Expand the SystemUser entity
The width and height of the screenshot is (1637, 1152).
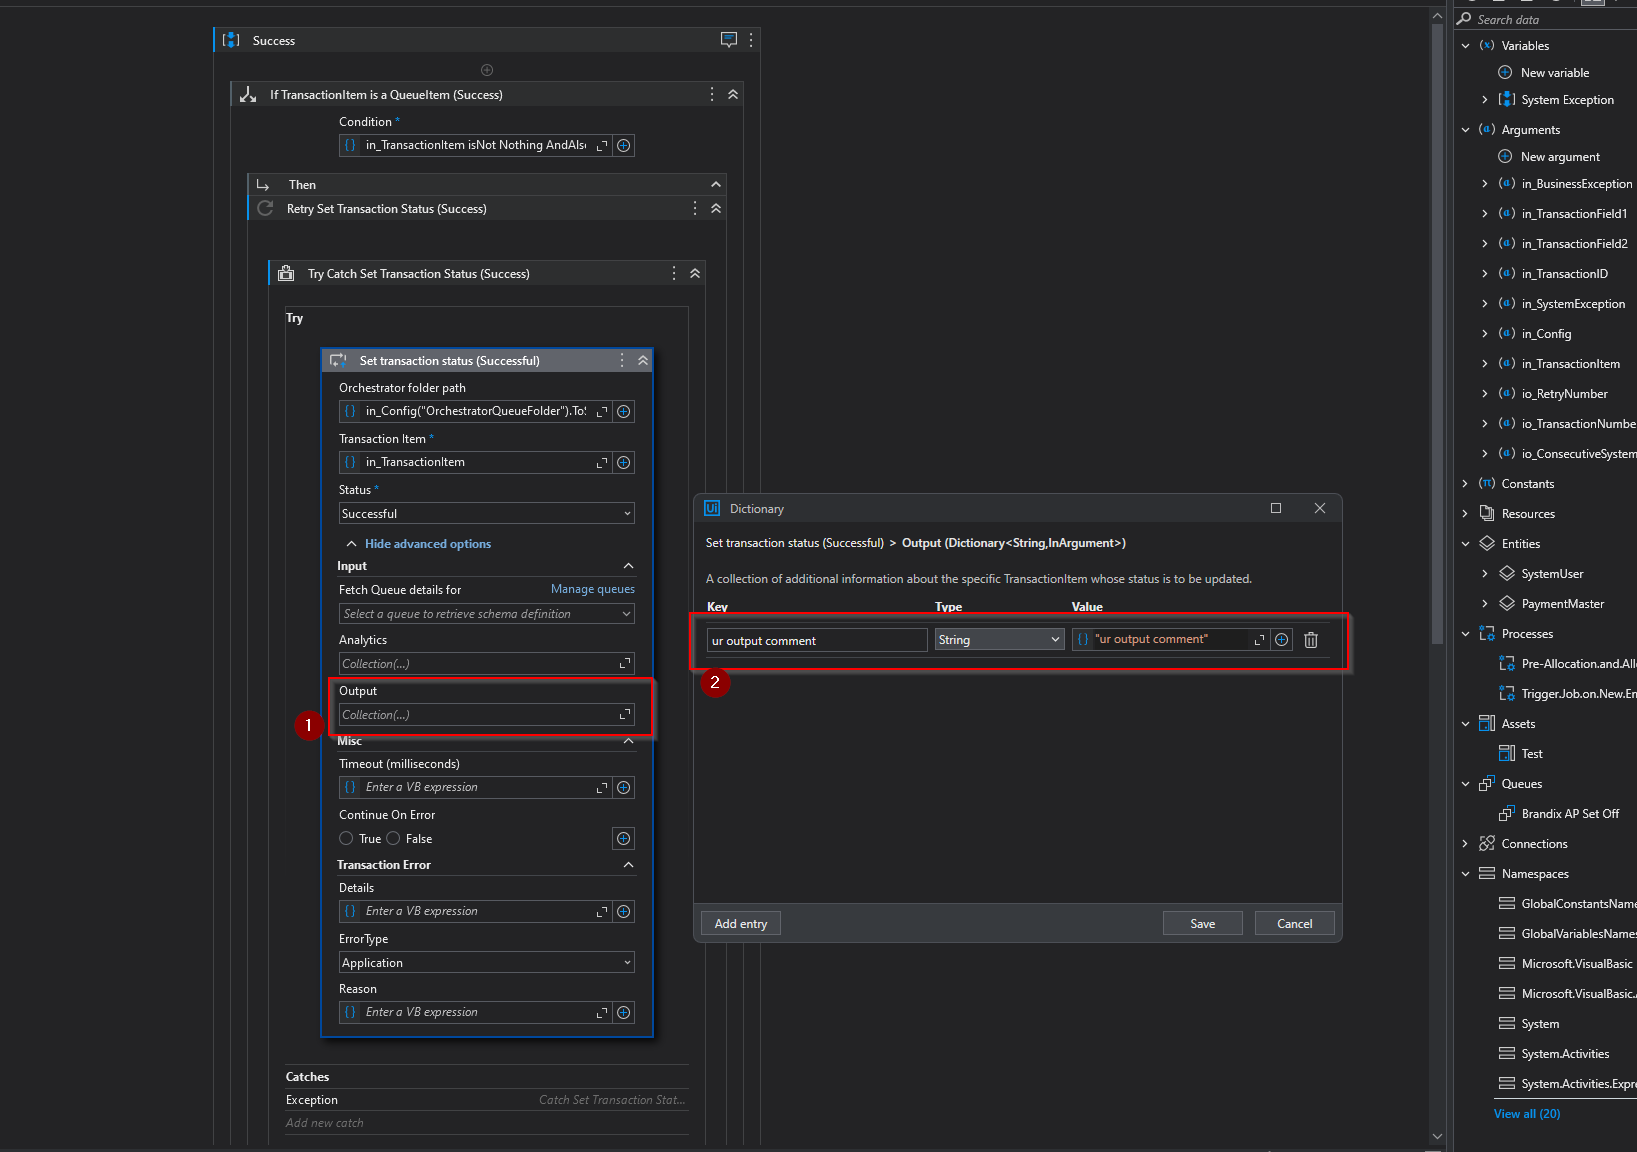point(1484,573)
